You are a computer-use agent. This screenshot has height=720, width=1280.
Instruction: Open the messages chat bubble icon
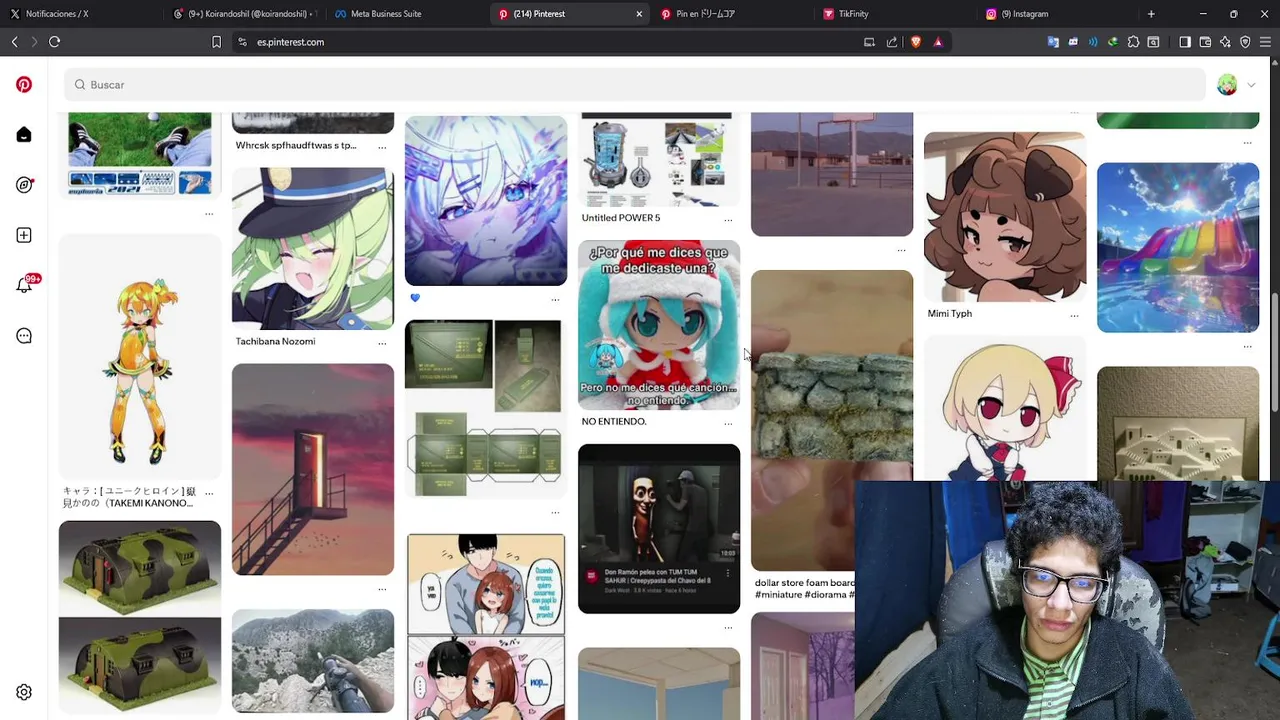(24, 336)
